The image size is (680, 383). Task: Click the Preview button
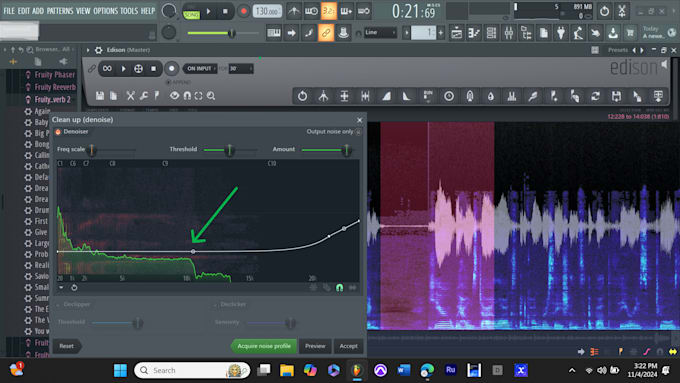(315, 346)
